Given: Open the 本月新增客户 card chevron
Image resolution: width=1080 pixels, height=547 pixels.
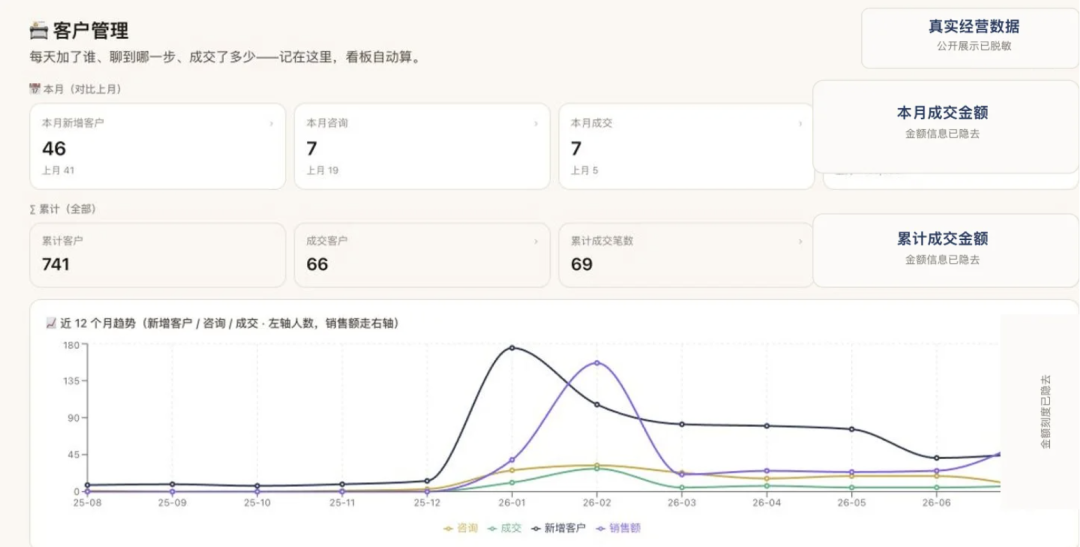Looking at the screenshot, I should click(271, 124).
